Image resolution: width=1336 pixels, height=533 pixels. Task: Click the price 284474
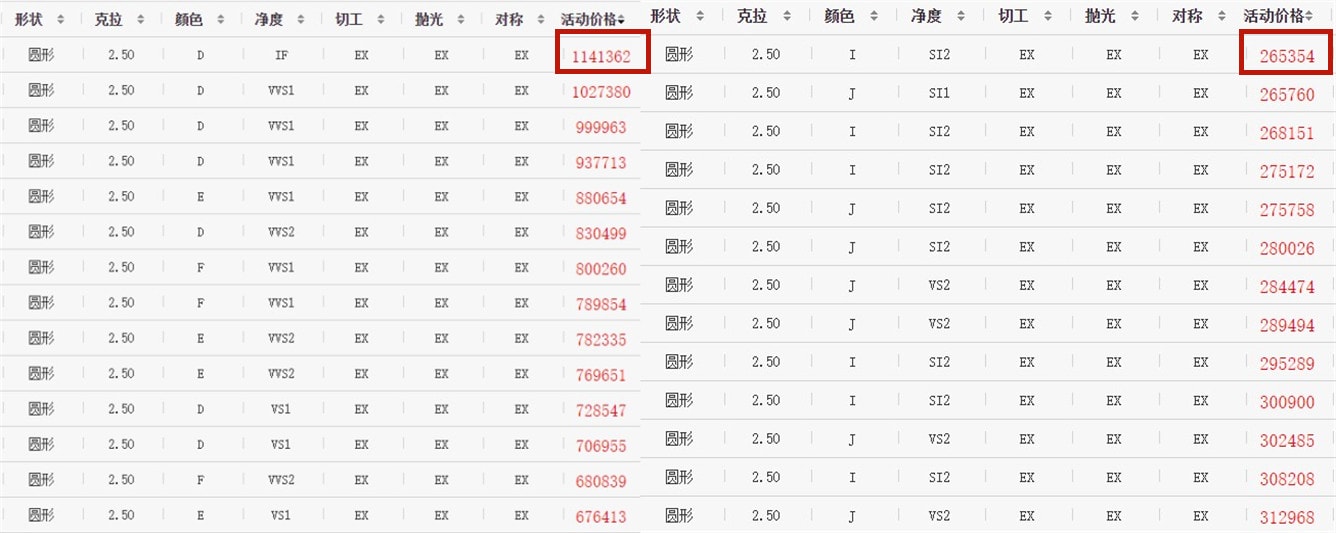(1287, 287)
